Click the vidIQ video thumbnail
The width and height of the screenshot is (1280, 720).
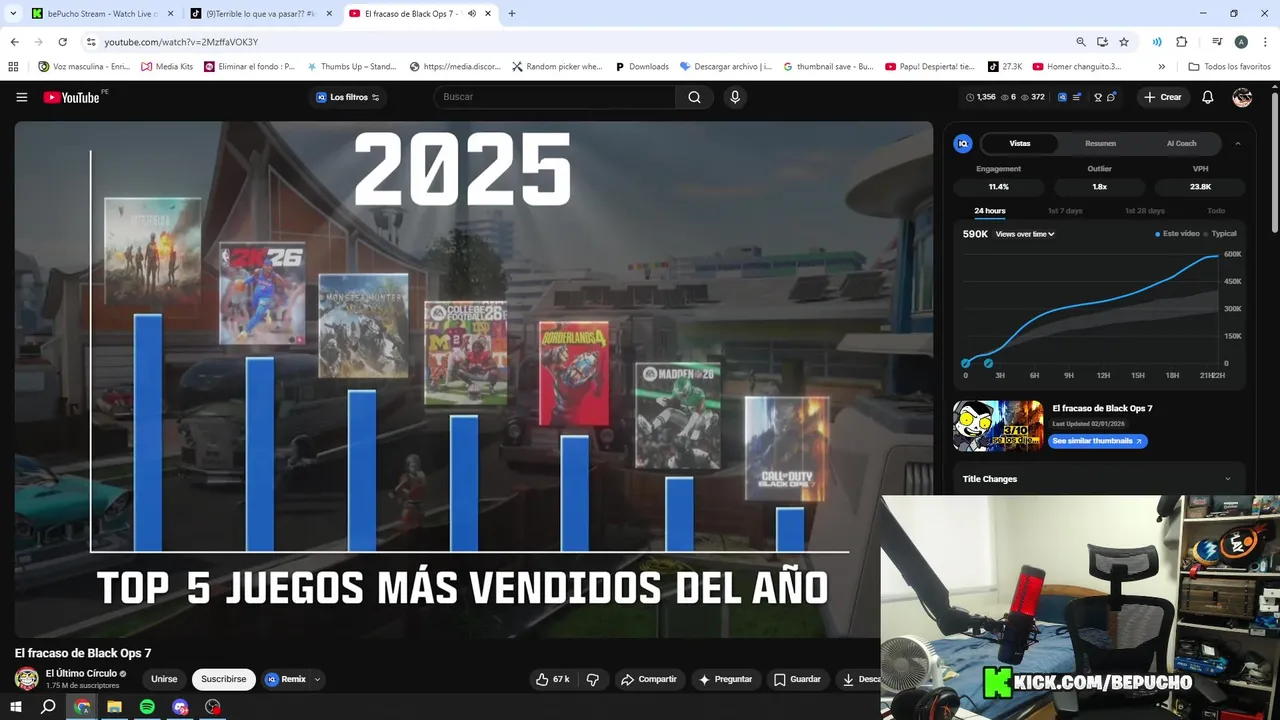pyautogui.click(x=998, y=426)
